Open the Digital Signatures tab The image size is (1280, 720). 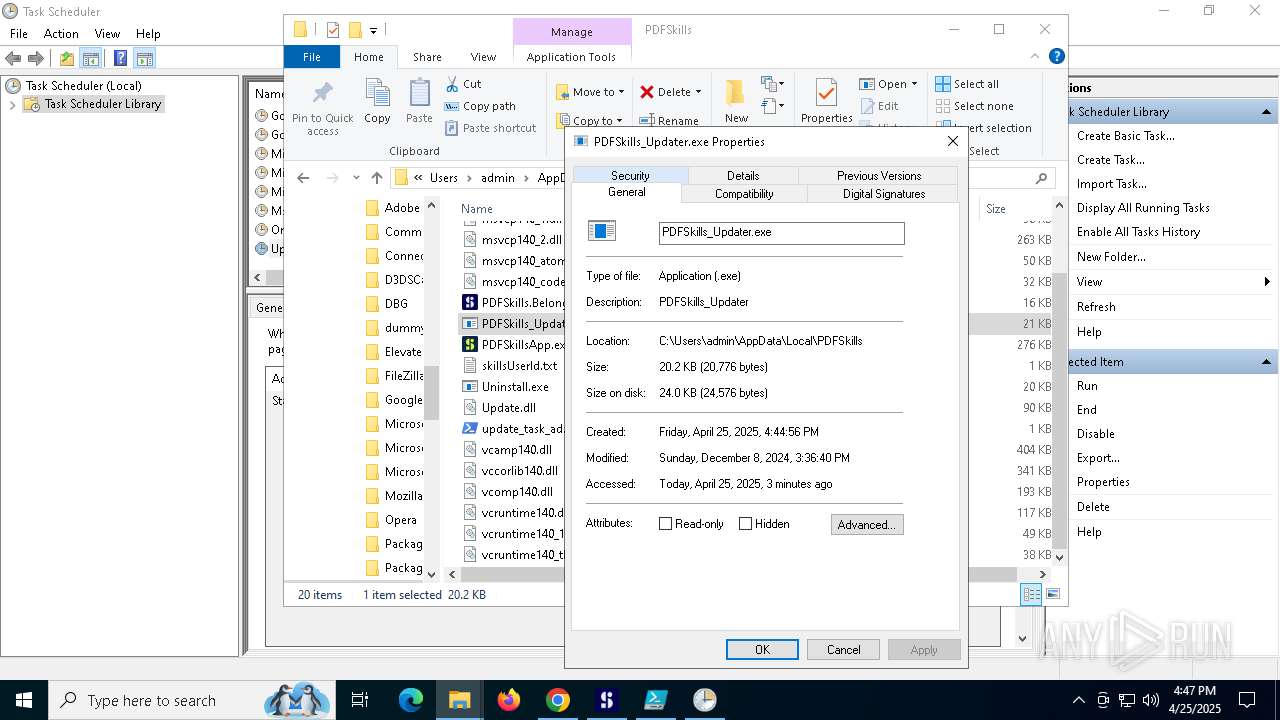click(884, 194)
